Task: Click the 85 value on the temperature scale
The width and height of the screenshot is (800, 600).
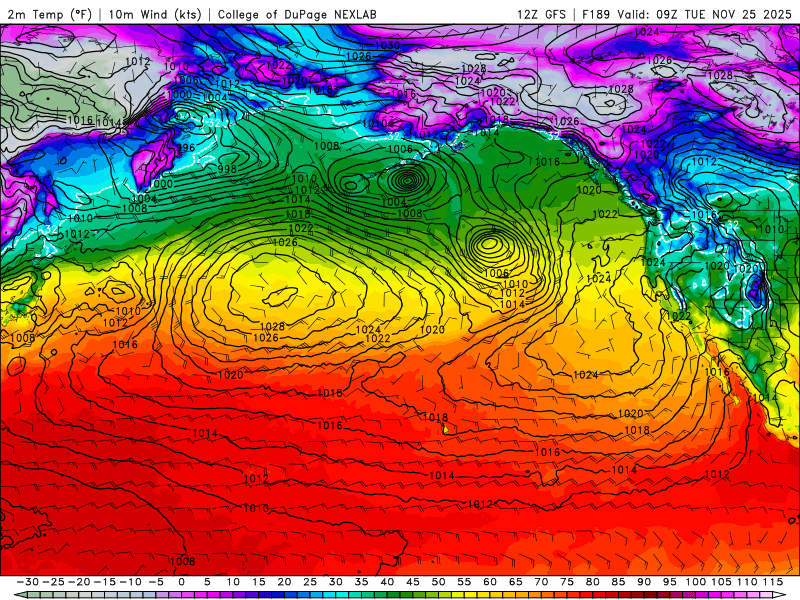Action: point(618,582)
